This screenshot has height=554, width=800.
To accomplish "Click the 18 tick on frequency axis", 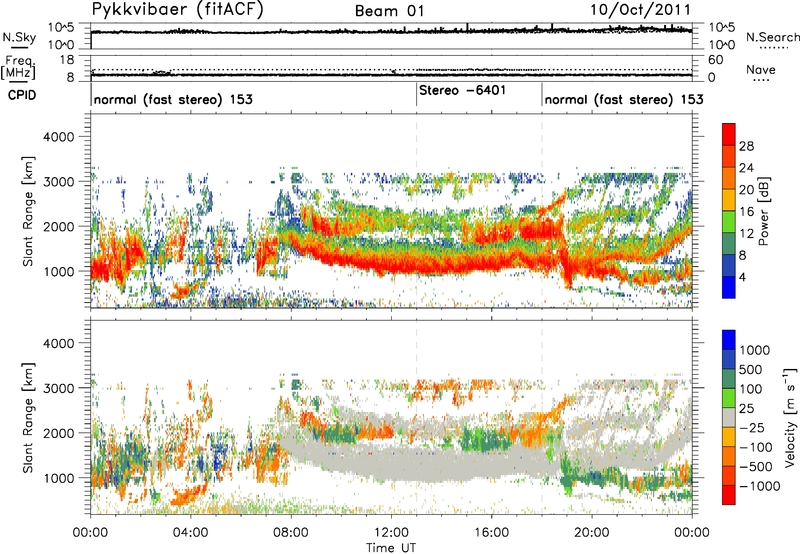I will (67, 60).
